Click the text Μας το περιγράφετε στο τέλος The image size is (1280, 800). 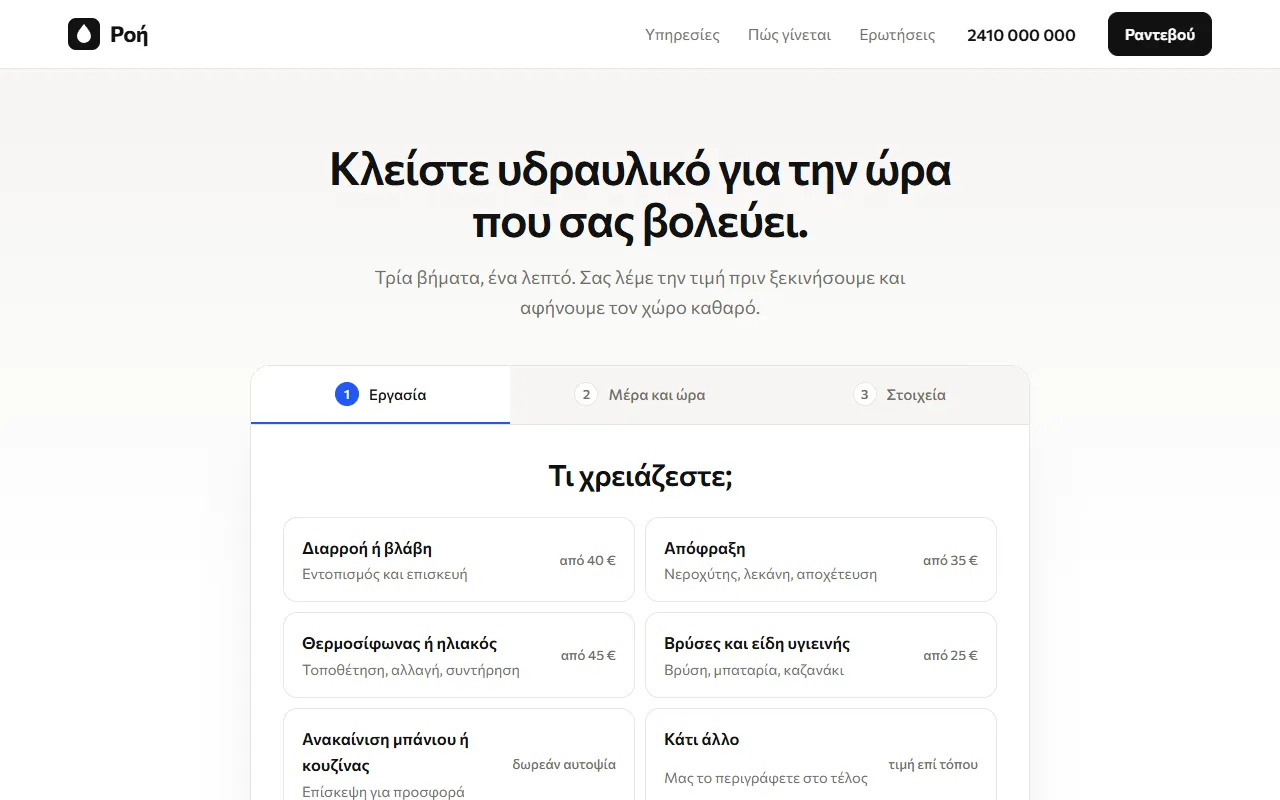coord(766,778)
